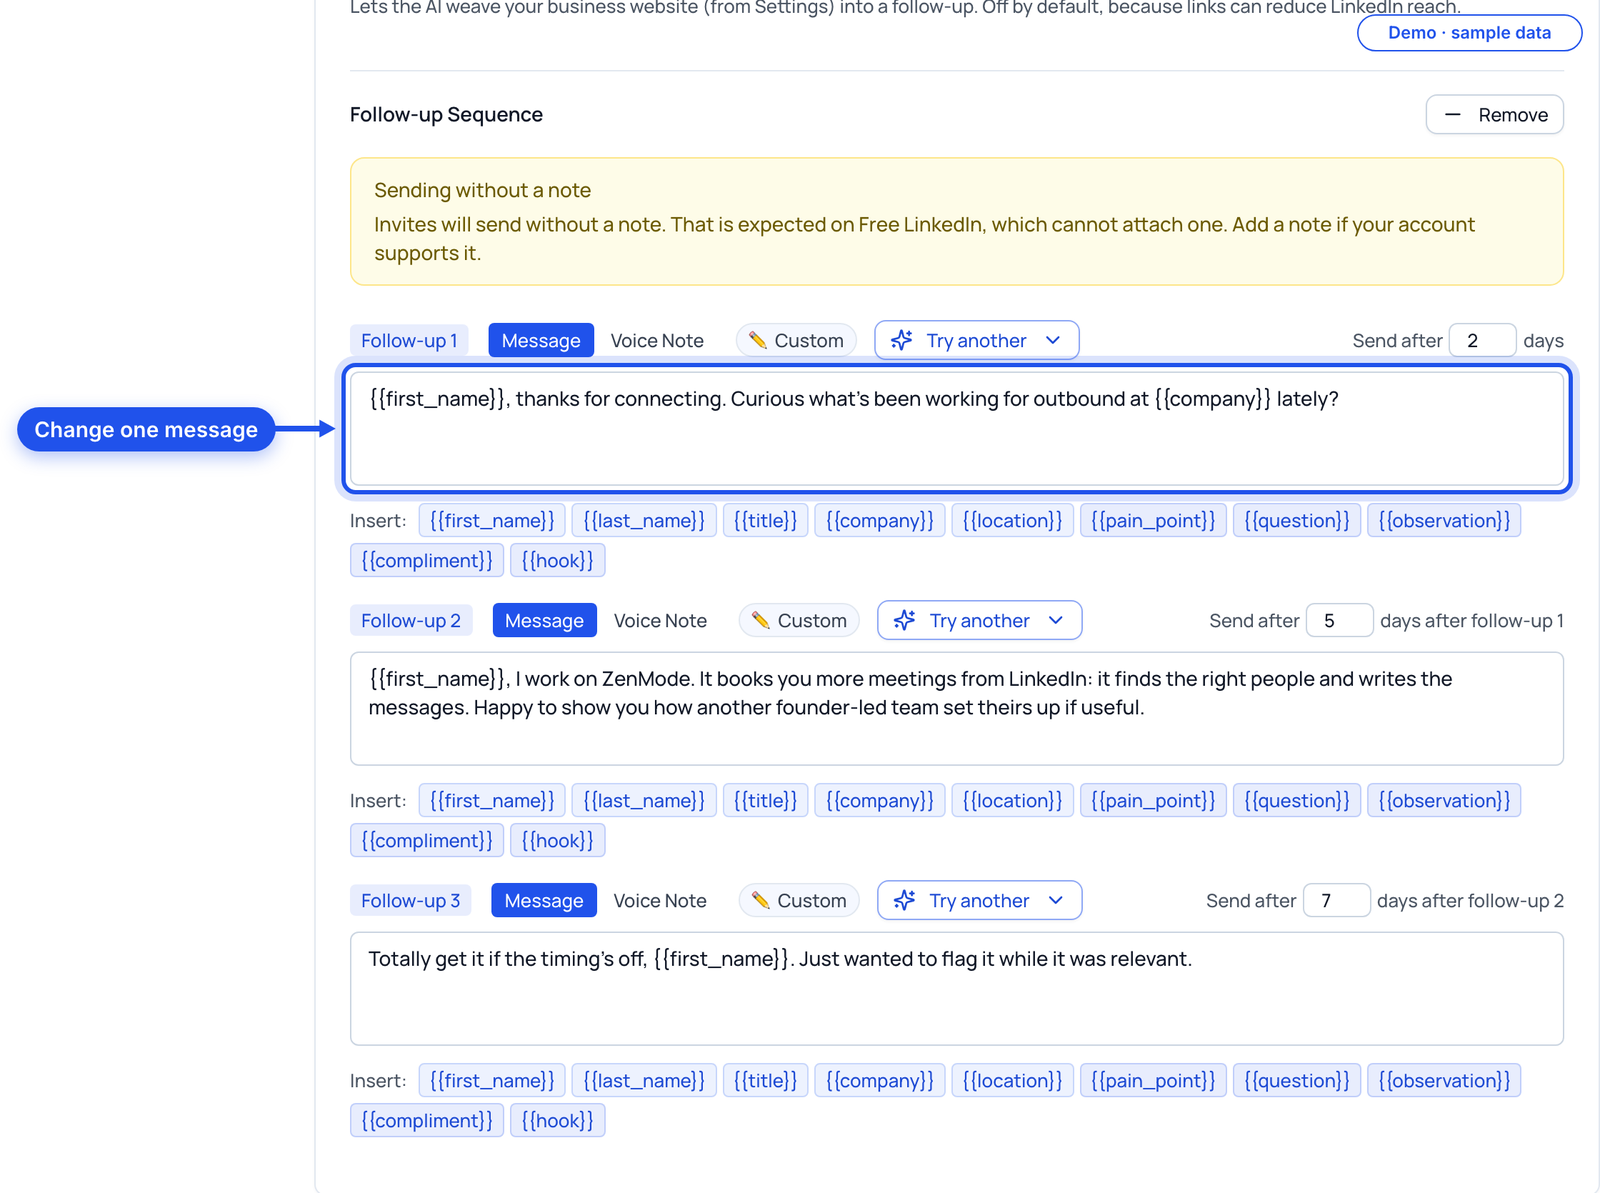The height and width of the screenshot is (1193, 1600).
Task: Expand the Try another chevron for Follow-up 2
Action: click(x=1056, y=620)
